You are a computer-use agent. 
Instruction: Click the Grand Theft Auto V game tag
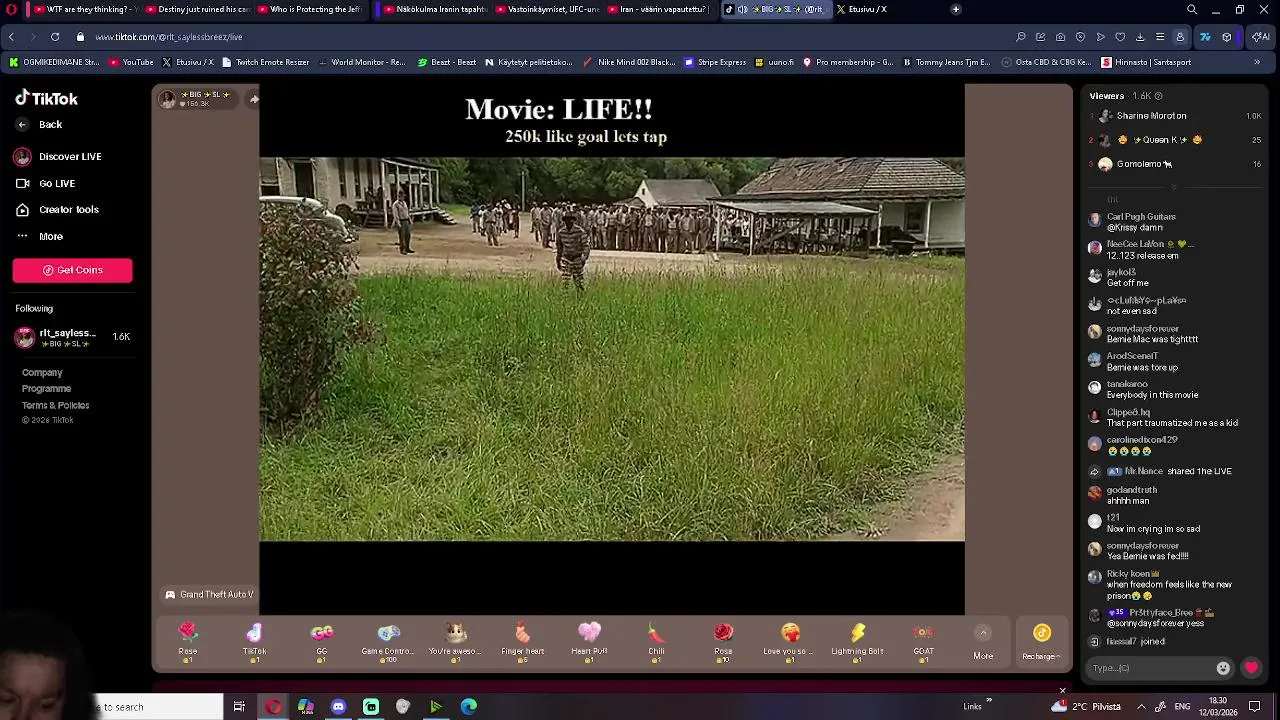pyautogui.click(x=209, y=594)
